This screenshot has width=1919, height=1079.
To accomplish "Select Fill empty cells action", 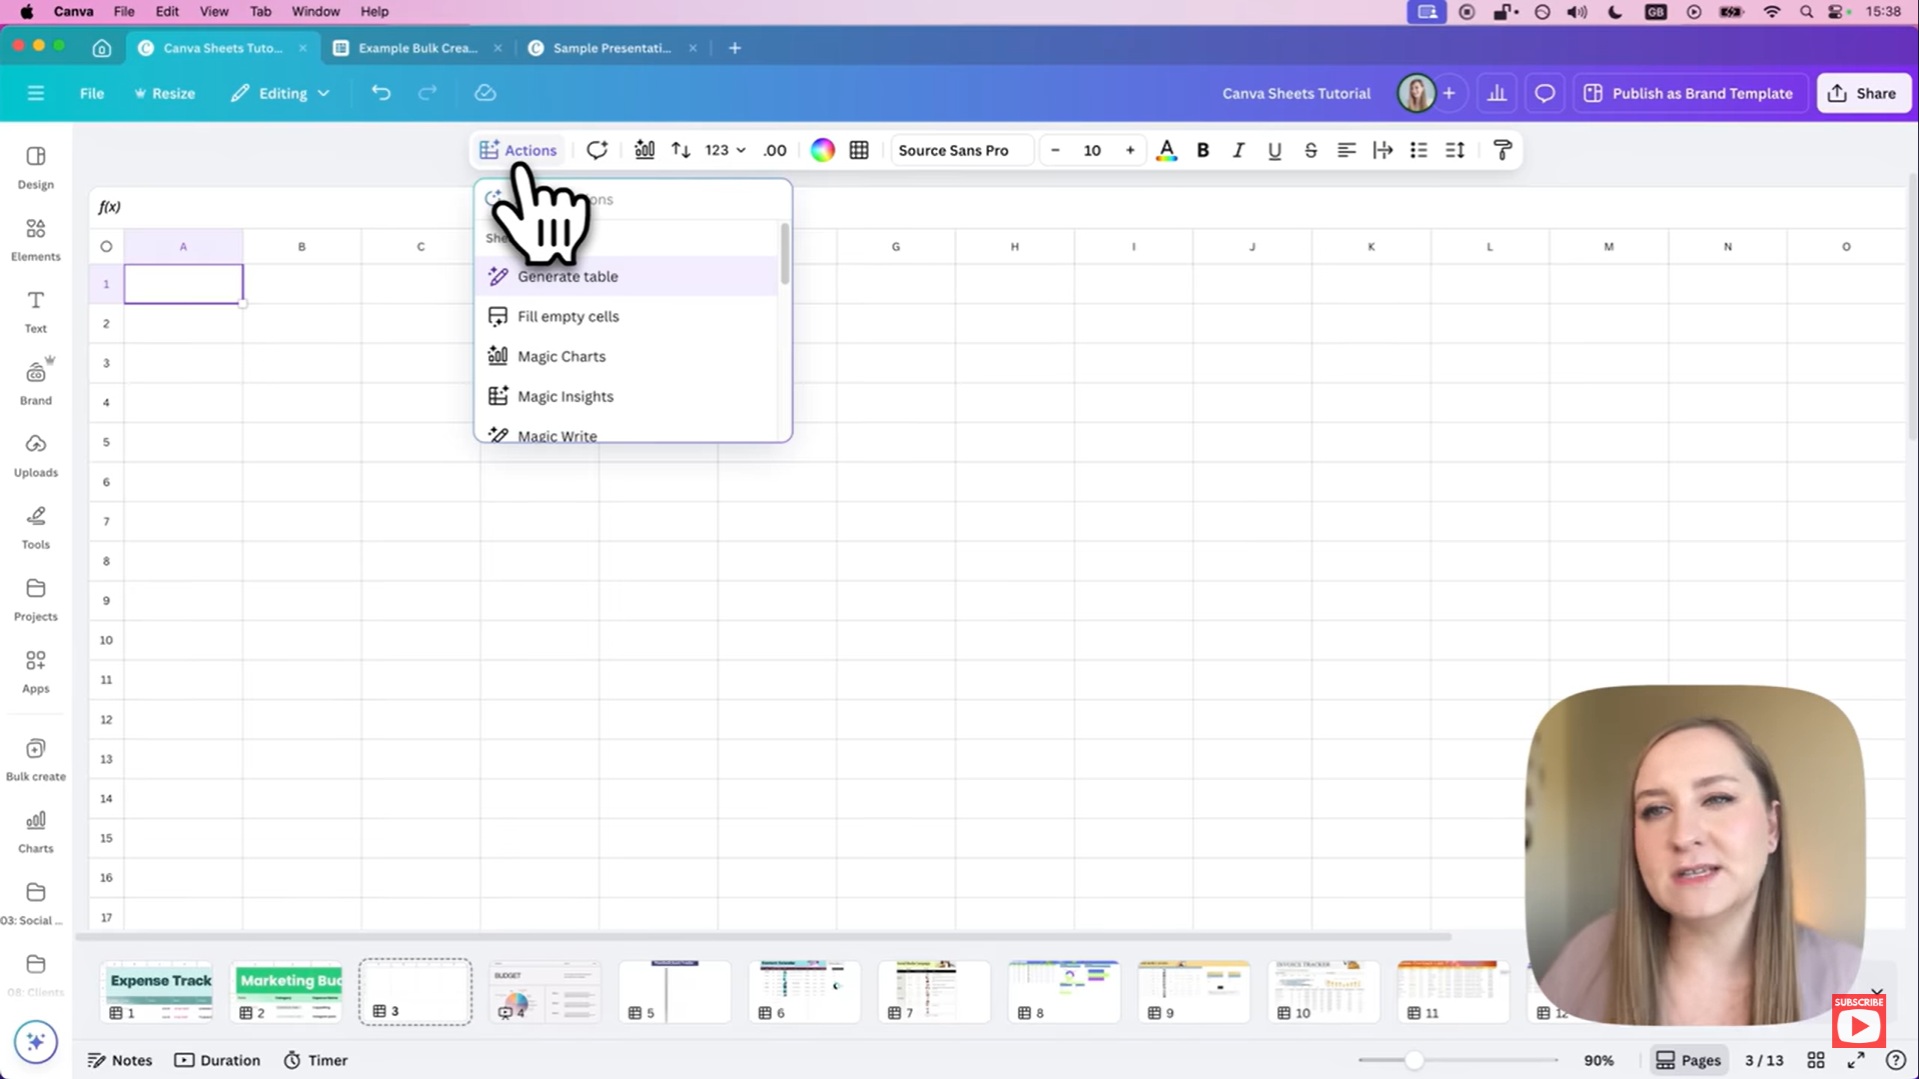I will [628, 316].
